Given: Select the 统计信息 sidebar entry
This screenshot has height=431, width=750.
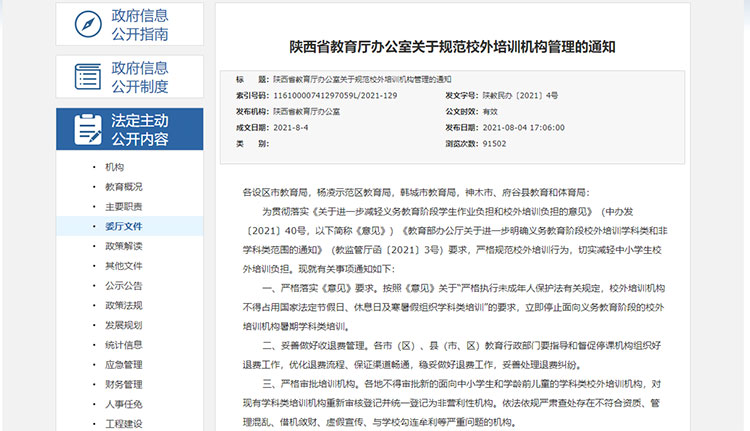Looking at the screenshot, I should (x=123, y=345).
